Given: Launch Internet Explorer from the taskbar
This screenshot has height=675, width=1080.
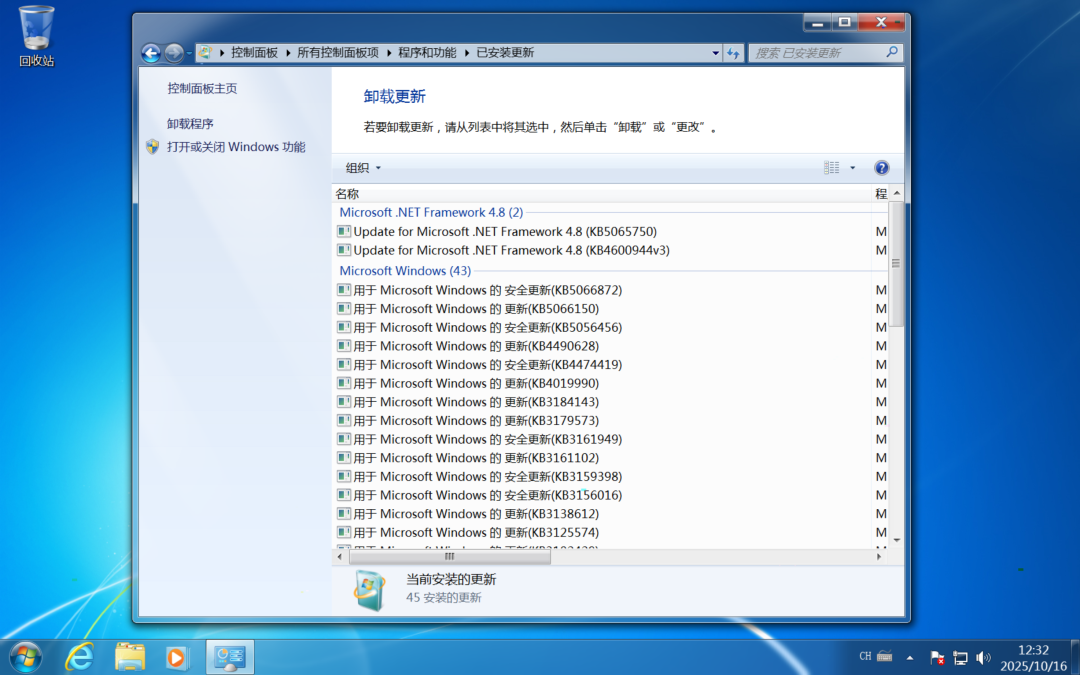Looking at the screenshot, I should click(x=79, y=657).
